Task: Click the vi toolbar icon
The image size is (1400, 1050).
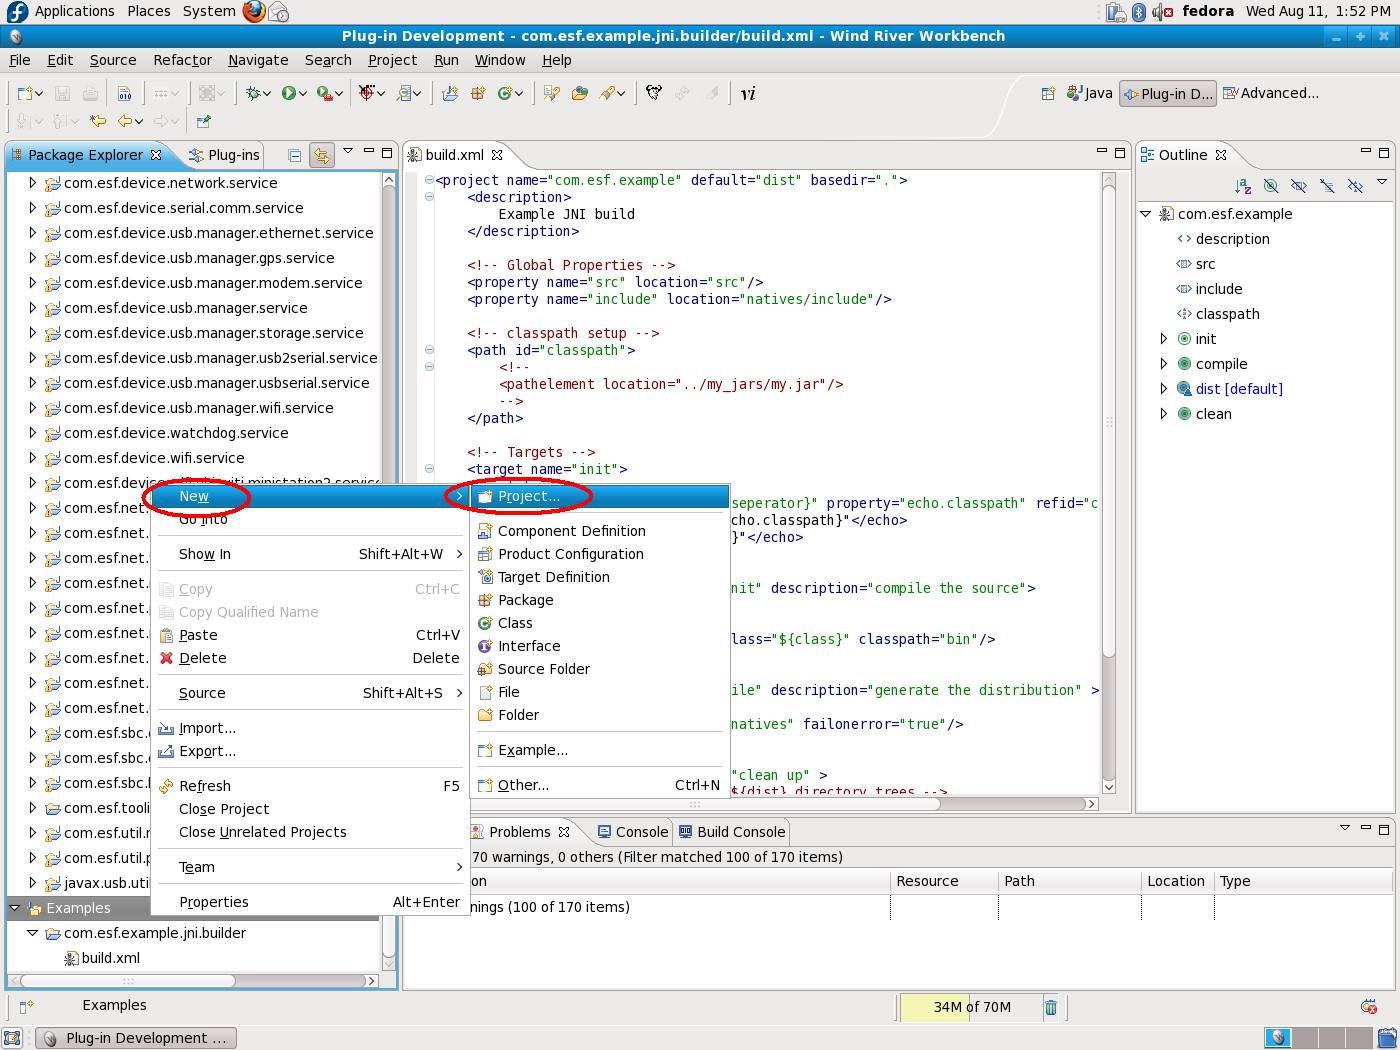Action: click(748, 93)
